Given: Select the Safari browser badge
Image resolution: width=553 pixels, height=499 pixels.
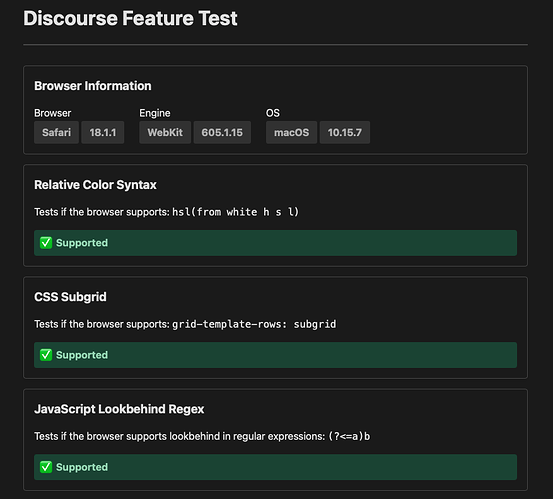Looking at the screenshot, I should (56, 132).
